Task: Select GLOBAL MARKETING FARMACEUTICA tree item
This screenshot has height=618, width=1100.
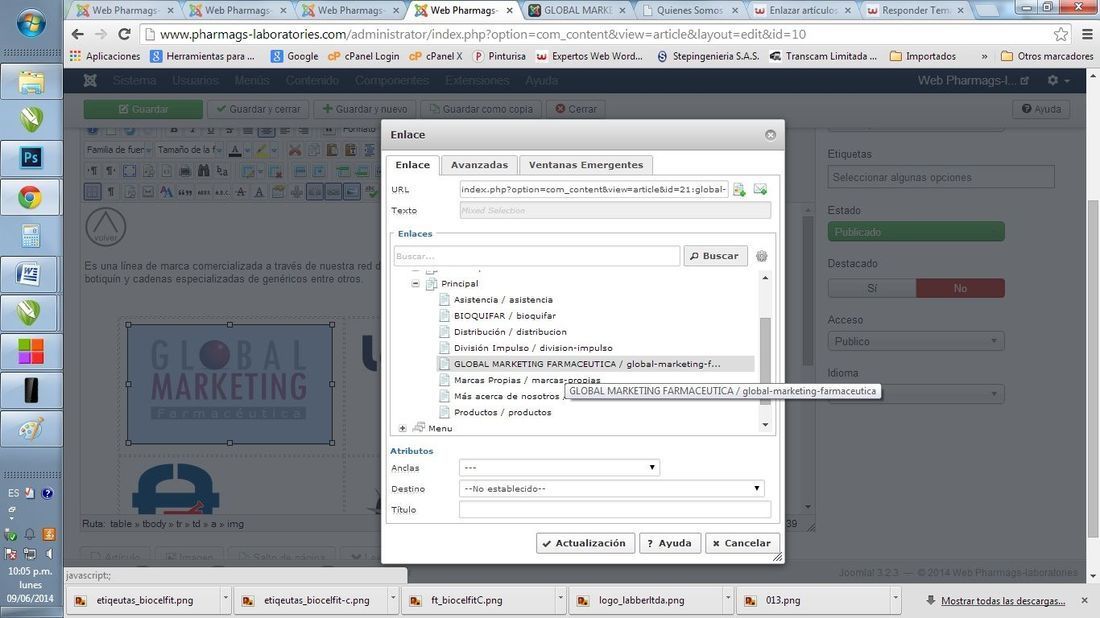Action: pyautogui.click(x=596, y=364)
